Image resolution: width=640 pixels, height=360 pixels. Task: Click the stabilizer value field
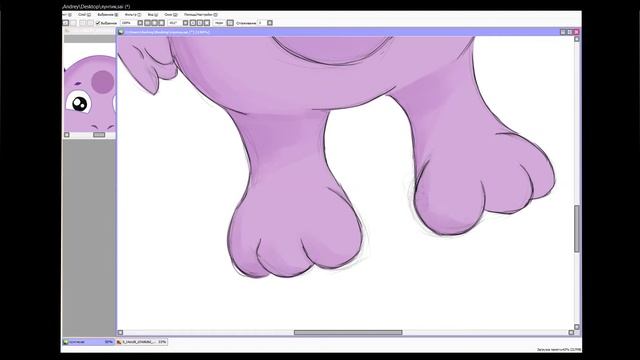(262, 23)
